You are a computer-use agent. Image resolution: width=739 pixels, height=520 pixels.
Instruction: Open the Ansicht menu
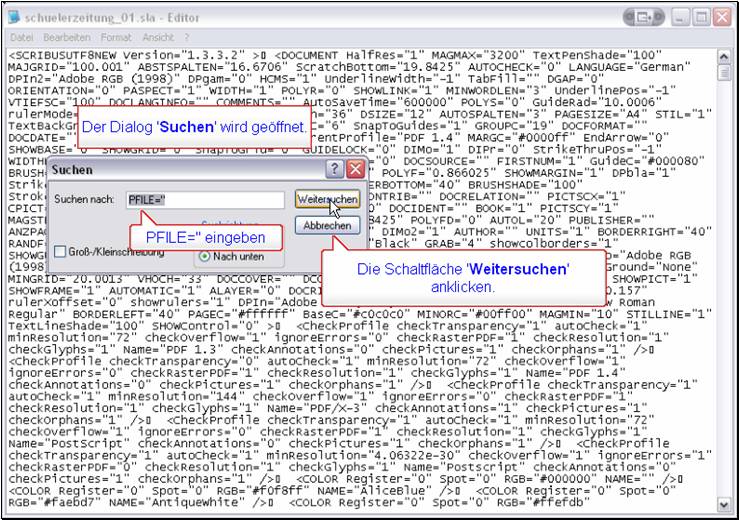[x=158, y=37]
